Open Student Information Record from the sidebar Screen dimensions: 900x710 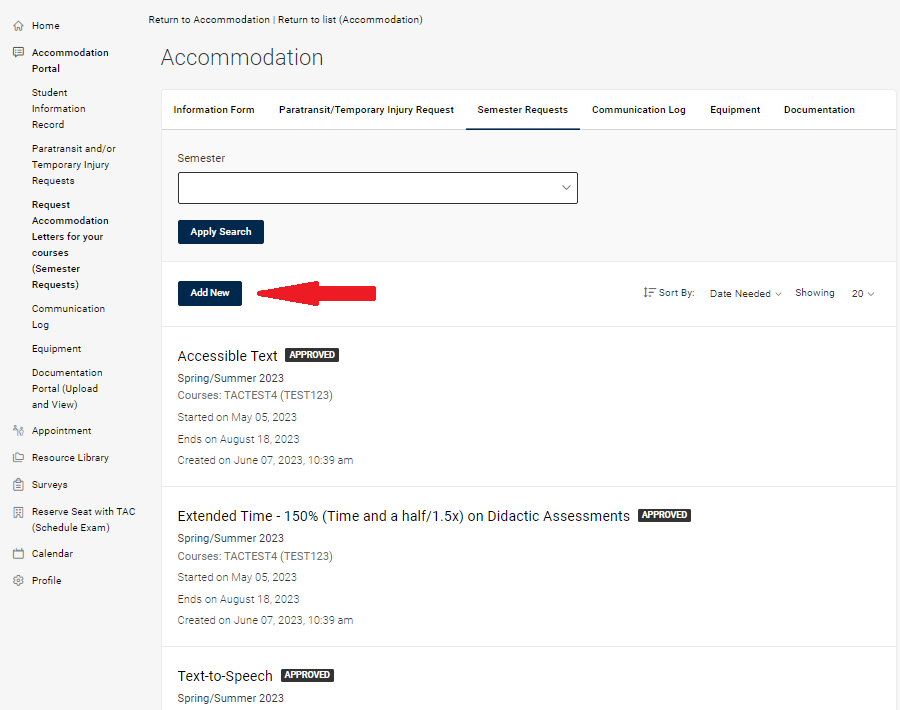point(58,108)
